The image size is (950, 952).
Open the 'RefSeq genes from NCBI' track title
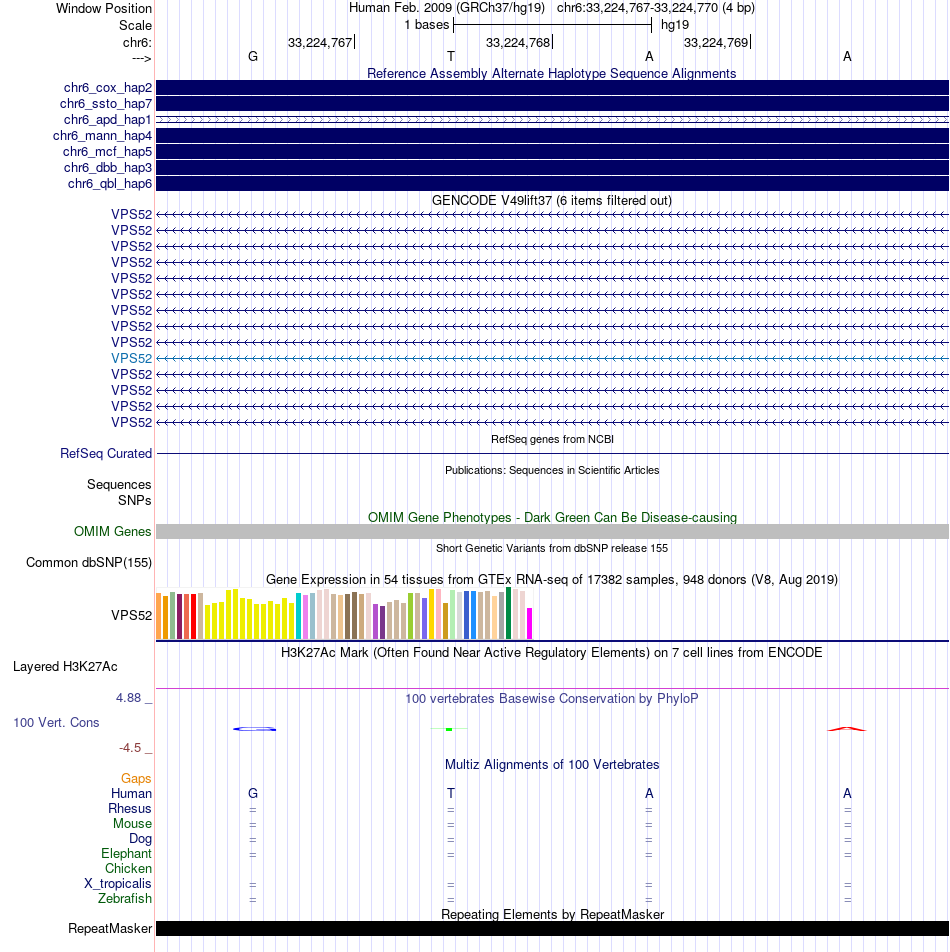[x=552, y=439]
